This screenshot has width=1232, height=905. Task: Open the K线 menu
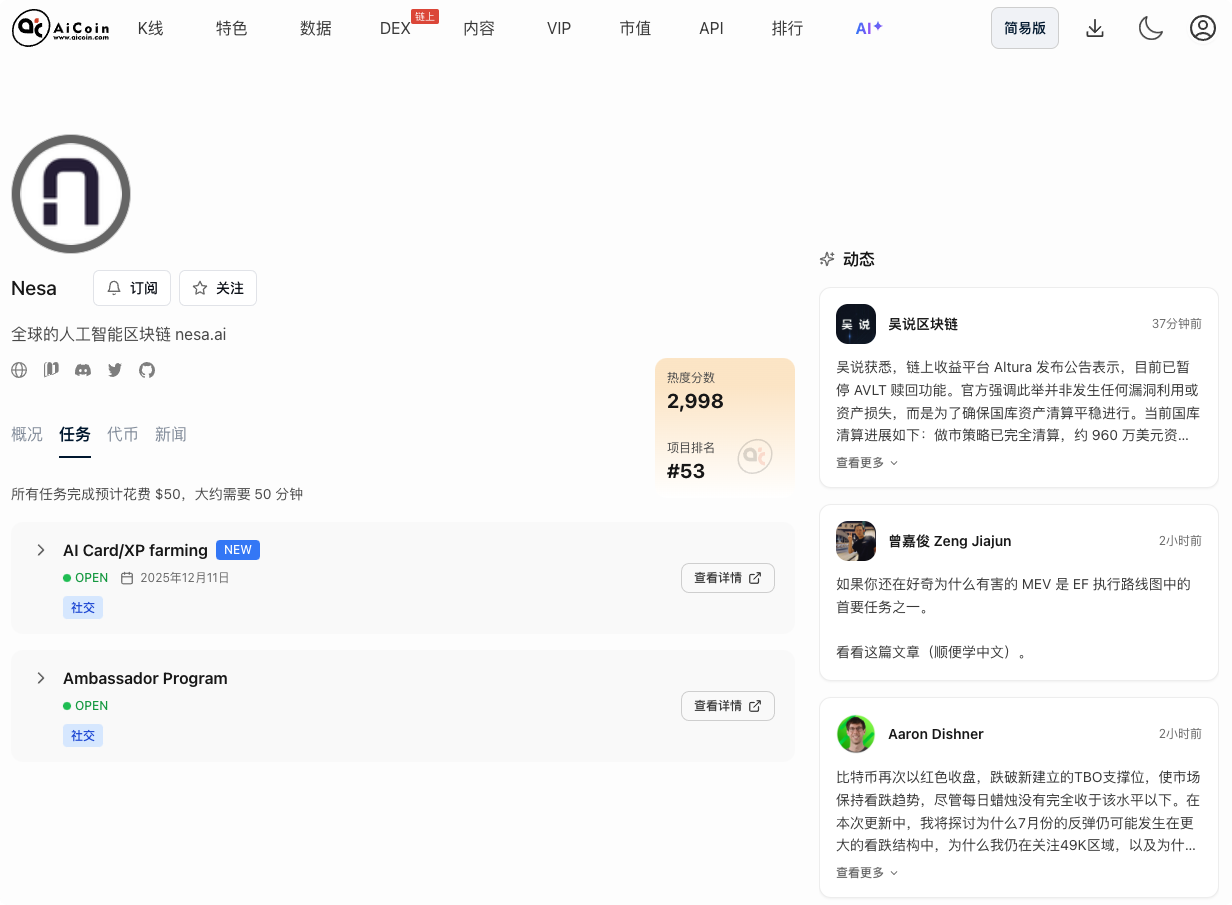[x=151, y=28]
